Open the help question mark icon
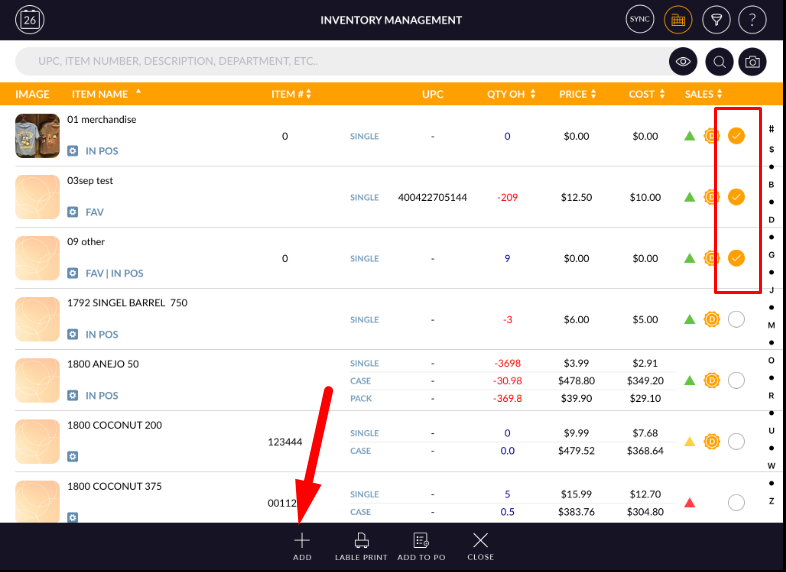Image resolution: width=786 pixels, height=572 pixels. [752, 19]
